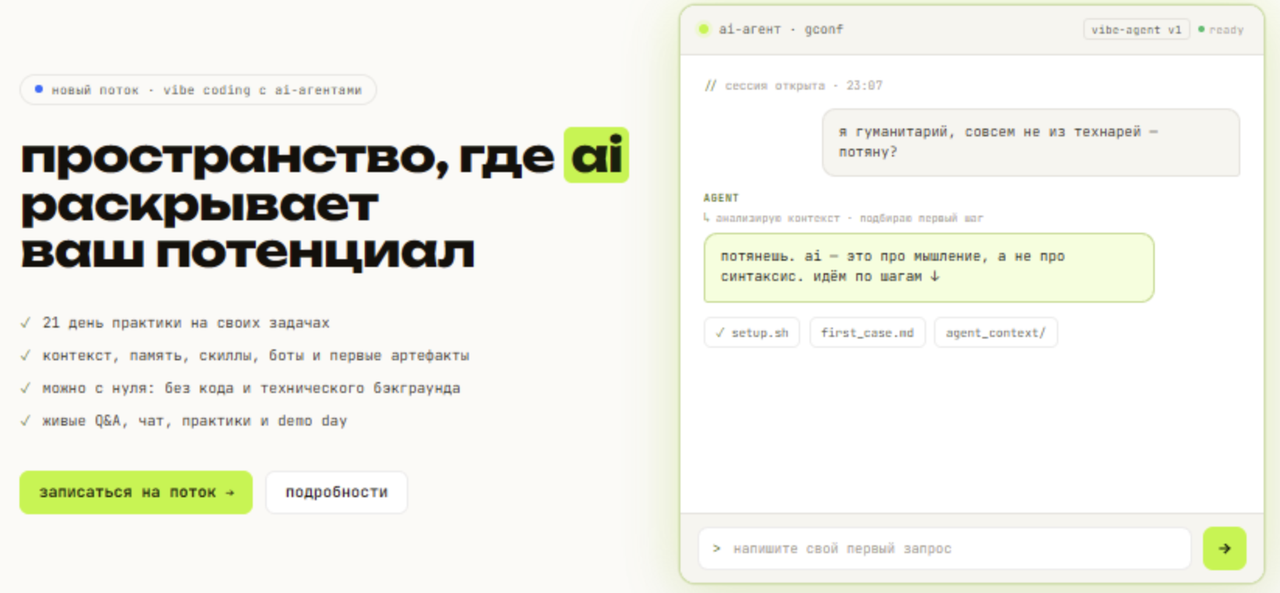Click можно с нуля list item
The image size is (1280, 593).
240,388
